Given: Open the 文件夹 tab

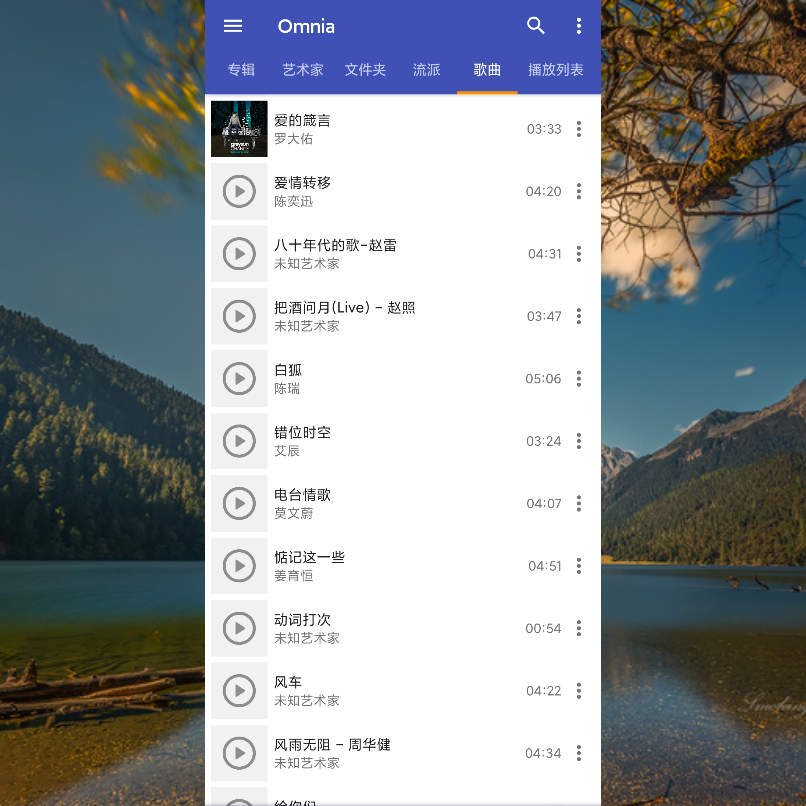Looking at the screenshot, I should click(365, 70).
